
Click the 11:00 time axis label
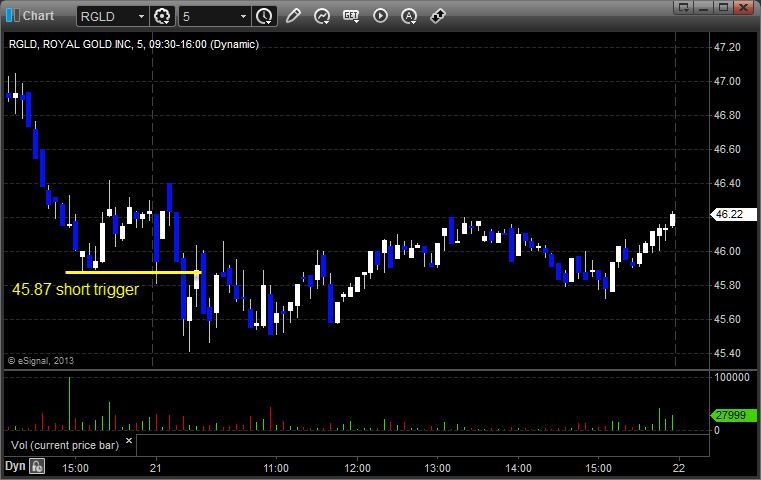(276, 468)
